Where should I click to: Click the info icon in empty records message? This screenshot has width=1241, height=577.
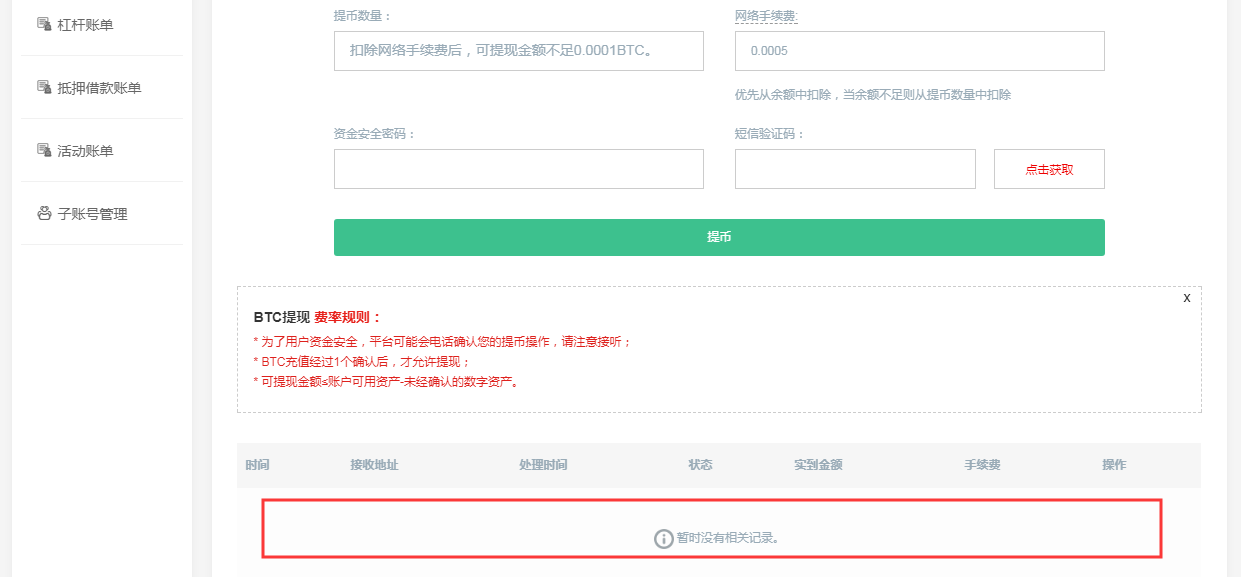pyautogui.click(x=663, y=538)
